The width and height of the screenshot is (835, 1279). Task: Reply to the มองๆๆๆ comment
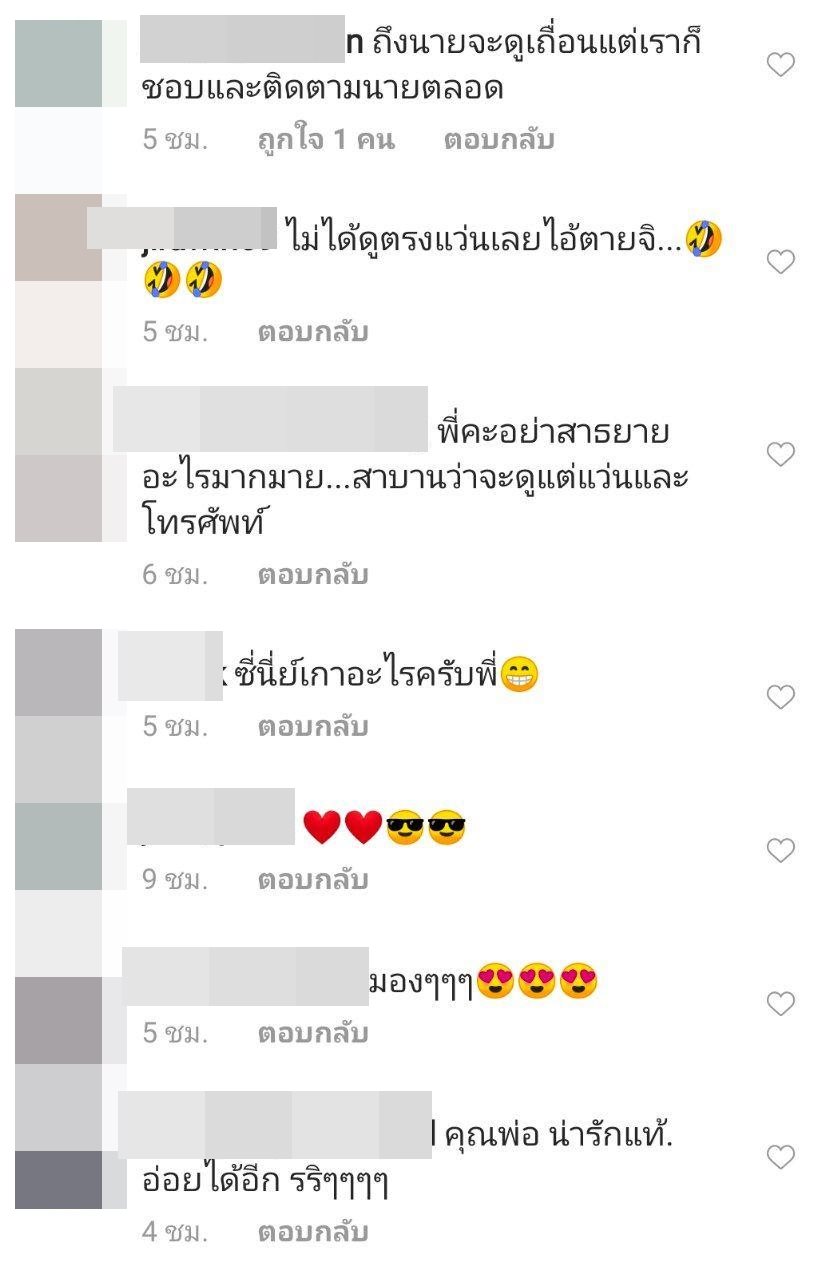(313, 1033)
